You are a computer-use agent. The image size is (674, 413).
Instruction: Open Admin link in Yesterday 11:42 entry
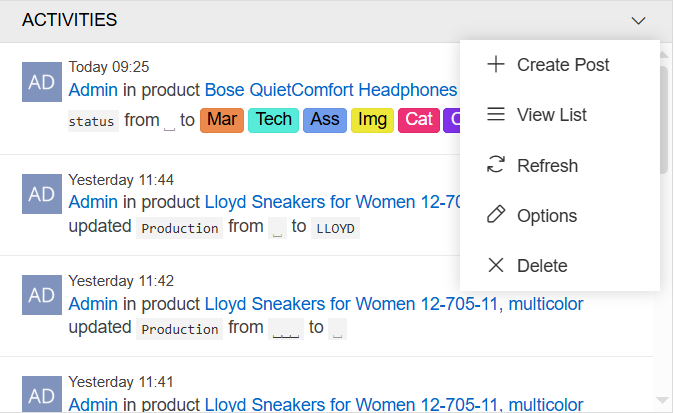pyautogui.click(x=93, y=303)
